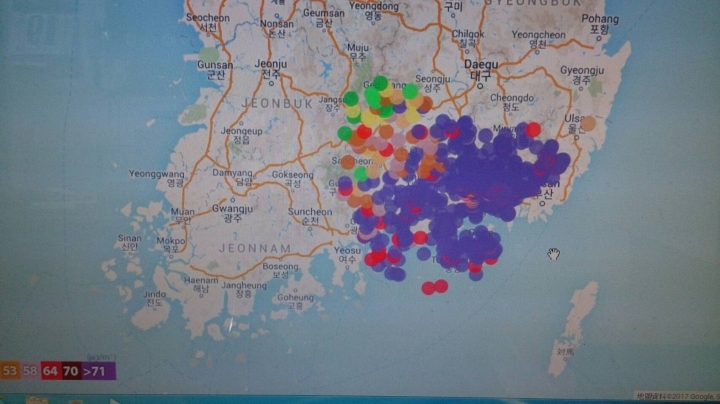Click Tsushima island on the map
This screenshot has height=404, width=720.
pyautogui.click(x=574, y=326)
